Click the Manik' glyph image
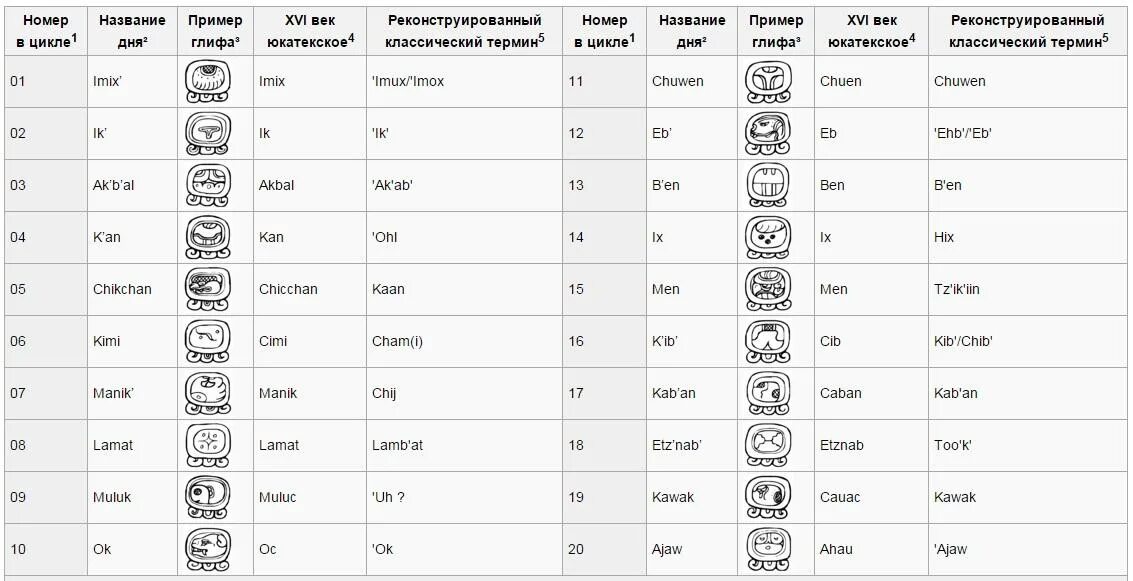 (x=207, y=394)
